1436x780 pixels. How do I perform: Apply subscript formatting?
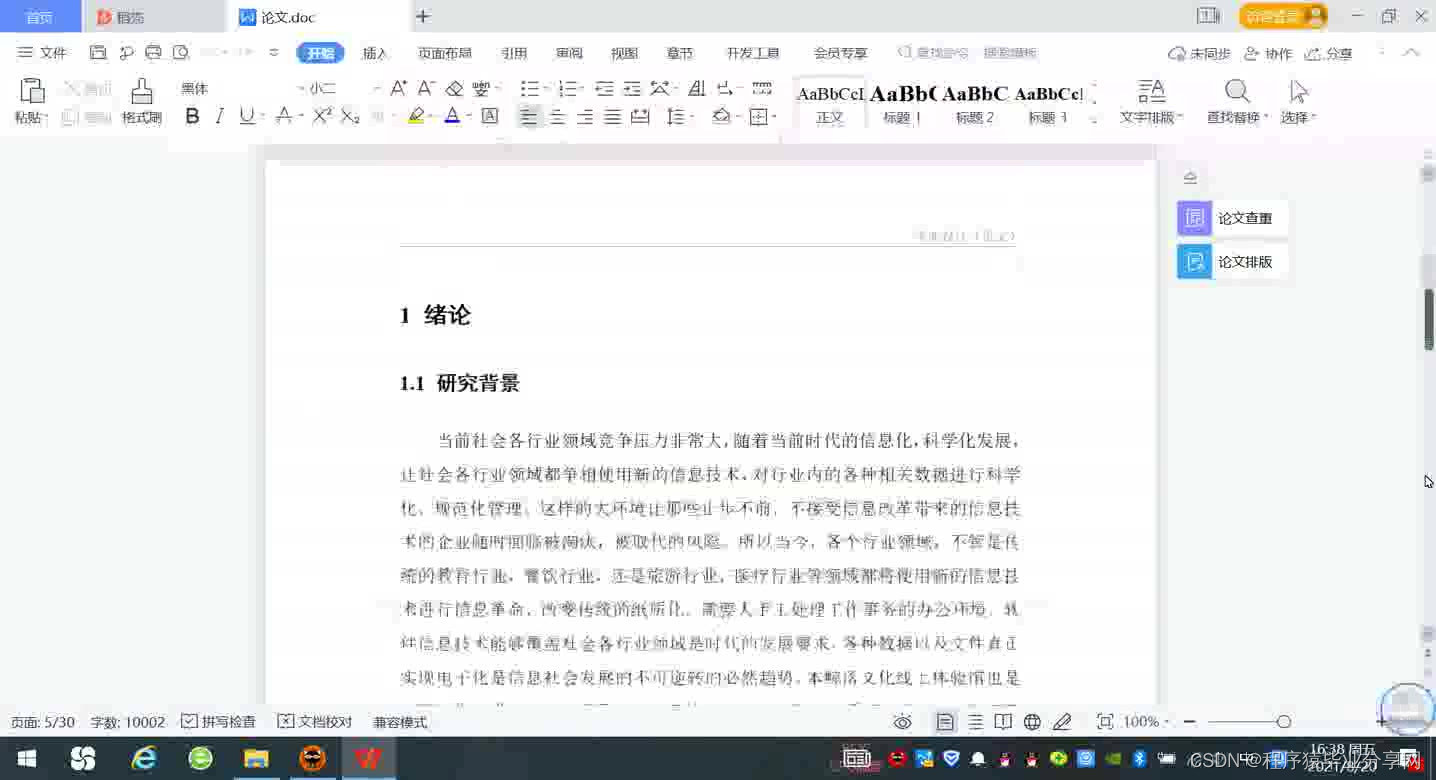tap(349, 117)
